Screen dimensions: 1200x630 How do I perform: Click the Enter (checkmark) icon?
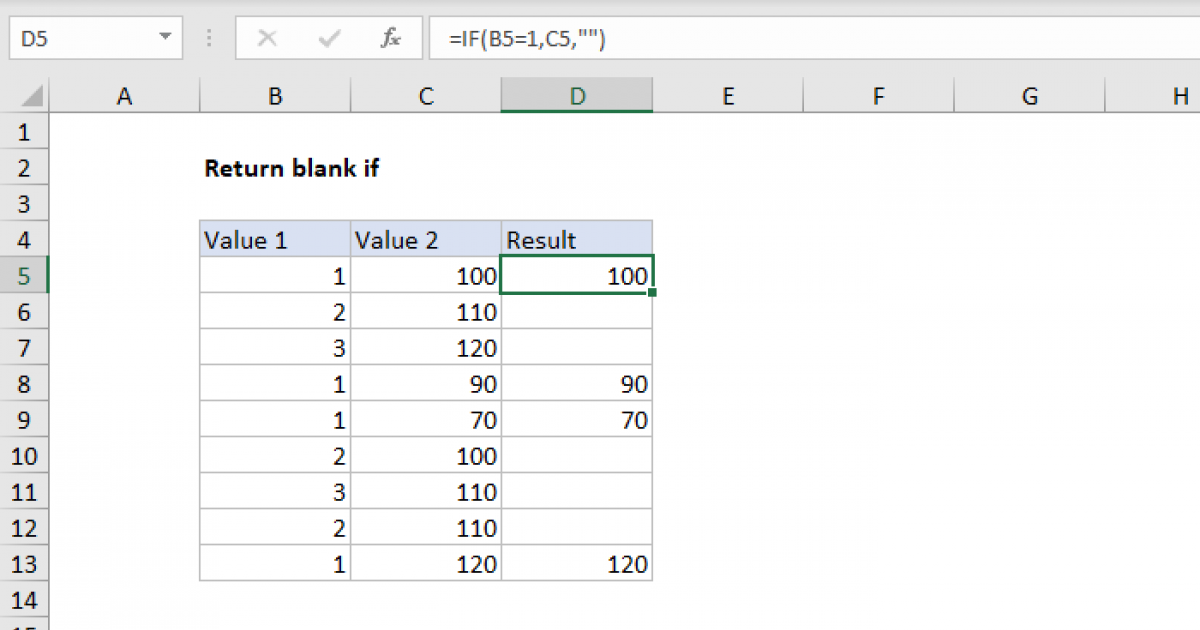[x=327, y=38]
